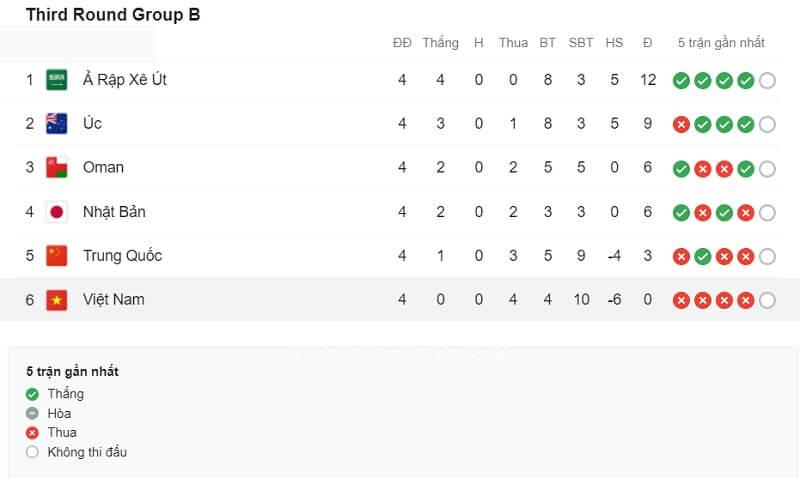800x478 pixels.
Task: Click the Japan flag icon
Action: click(57, 212)
